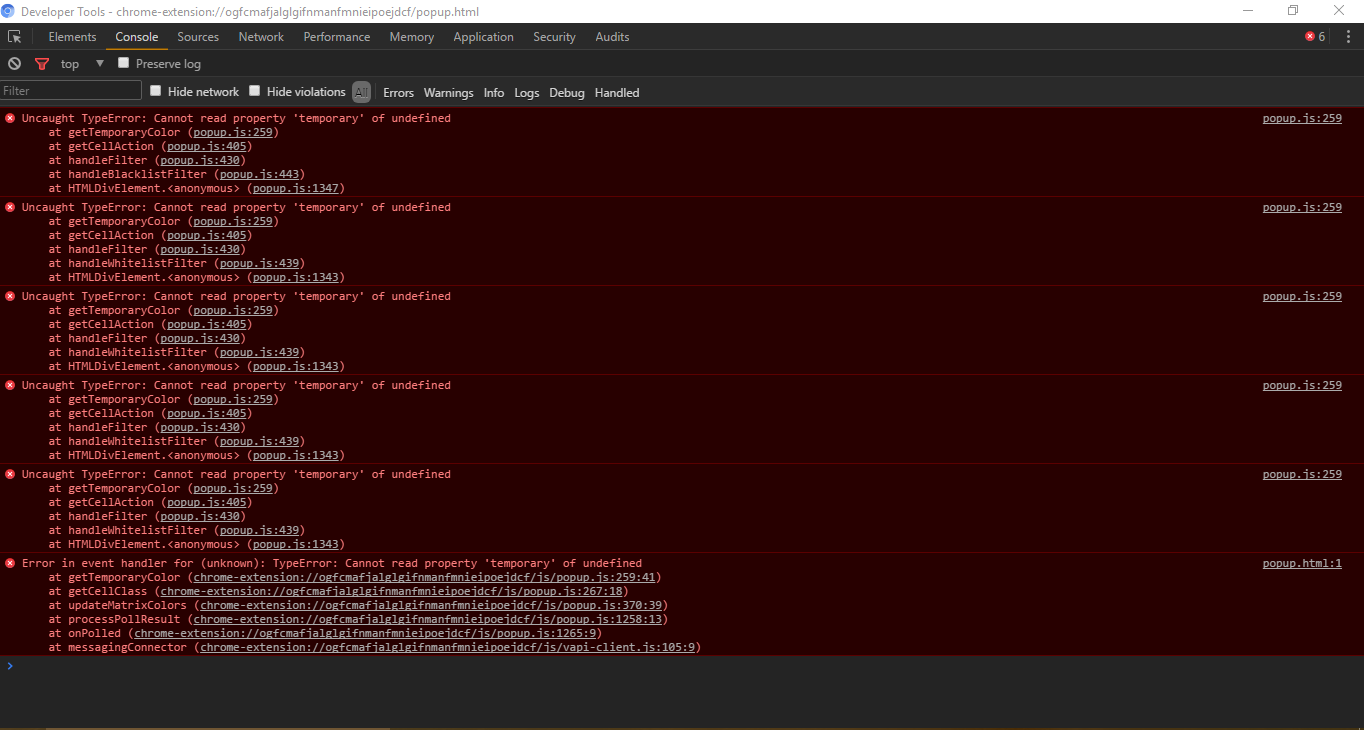Select the inspect element cursor icon
Image resolution: width=1364 pixels, height=730 pixels.
point(15,36)
